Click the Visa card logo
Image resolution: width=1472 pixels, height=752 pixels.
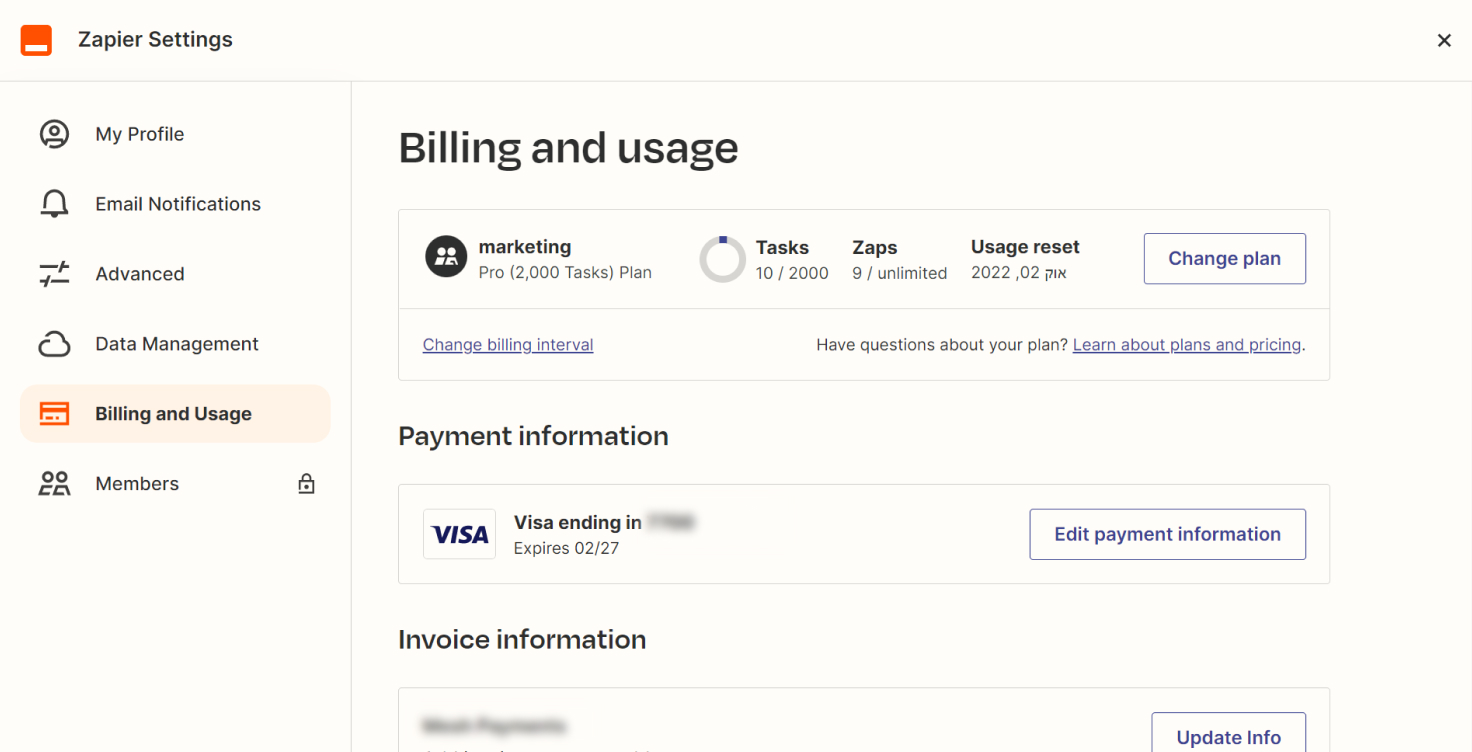[x=460, y=534]
